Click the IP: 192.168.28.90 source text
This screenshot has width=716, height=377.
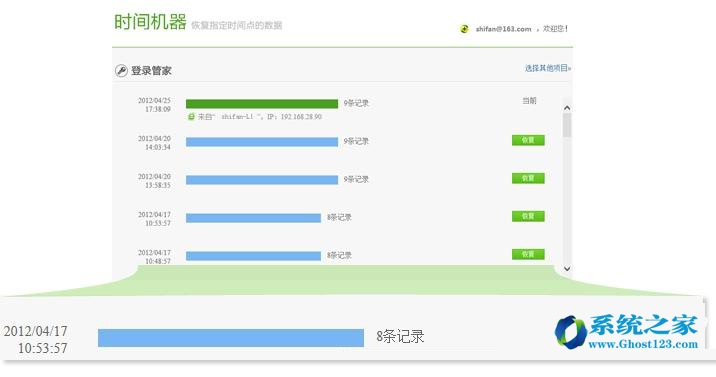(295, 117)
